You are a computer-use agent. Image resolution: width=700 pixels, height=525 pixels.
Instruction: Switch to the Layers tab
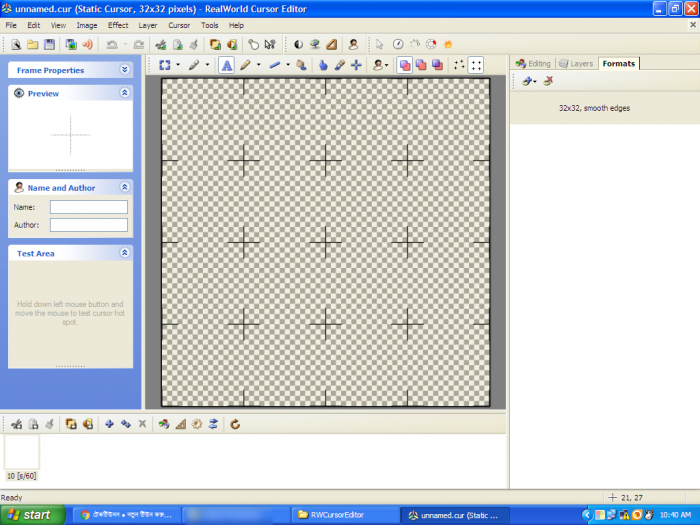click(x=576, y=64)
